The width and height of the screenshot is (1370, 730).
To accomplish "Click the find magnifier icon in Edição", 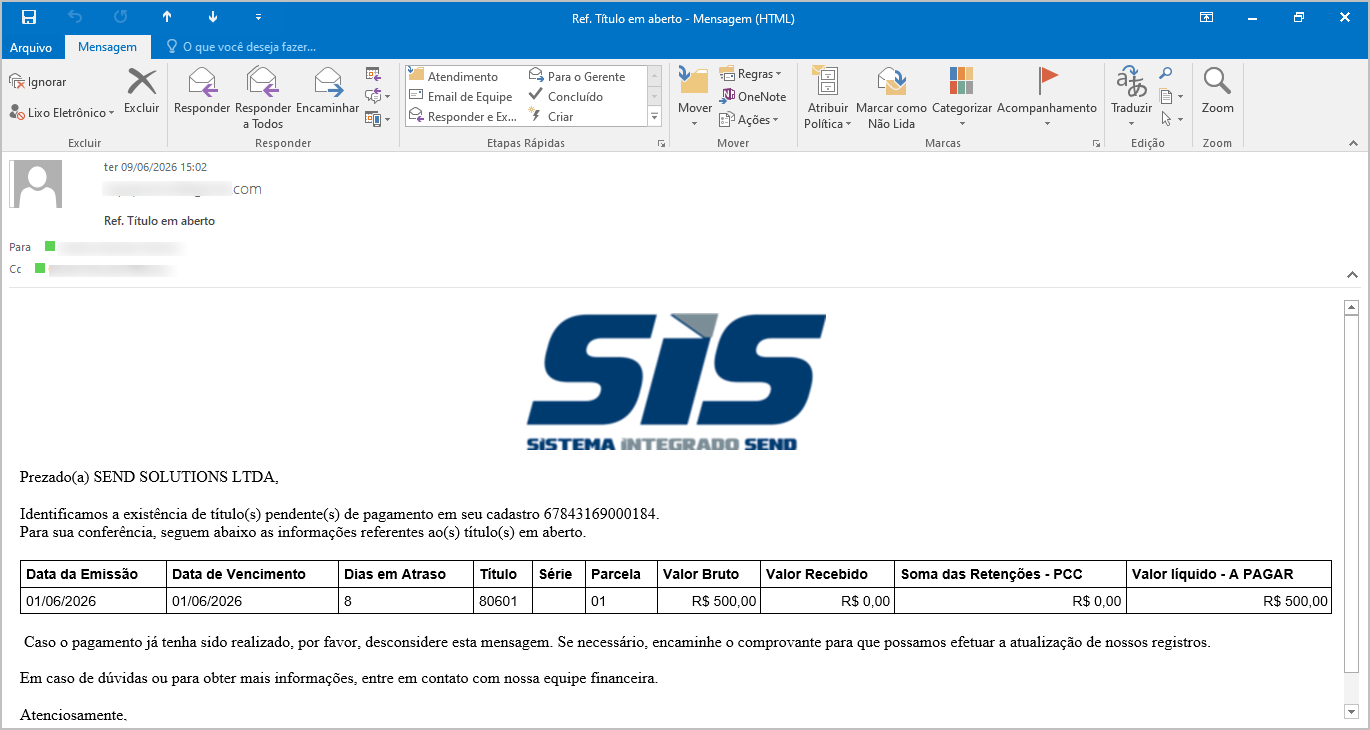I will [1166, 73].
